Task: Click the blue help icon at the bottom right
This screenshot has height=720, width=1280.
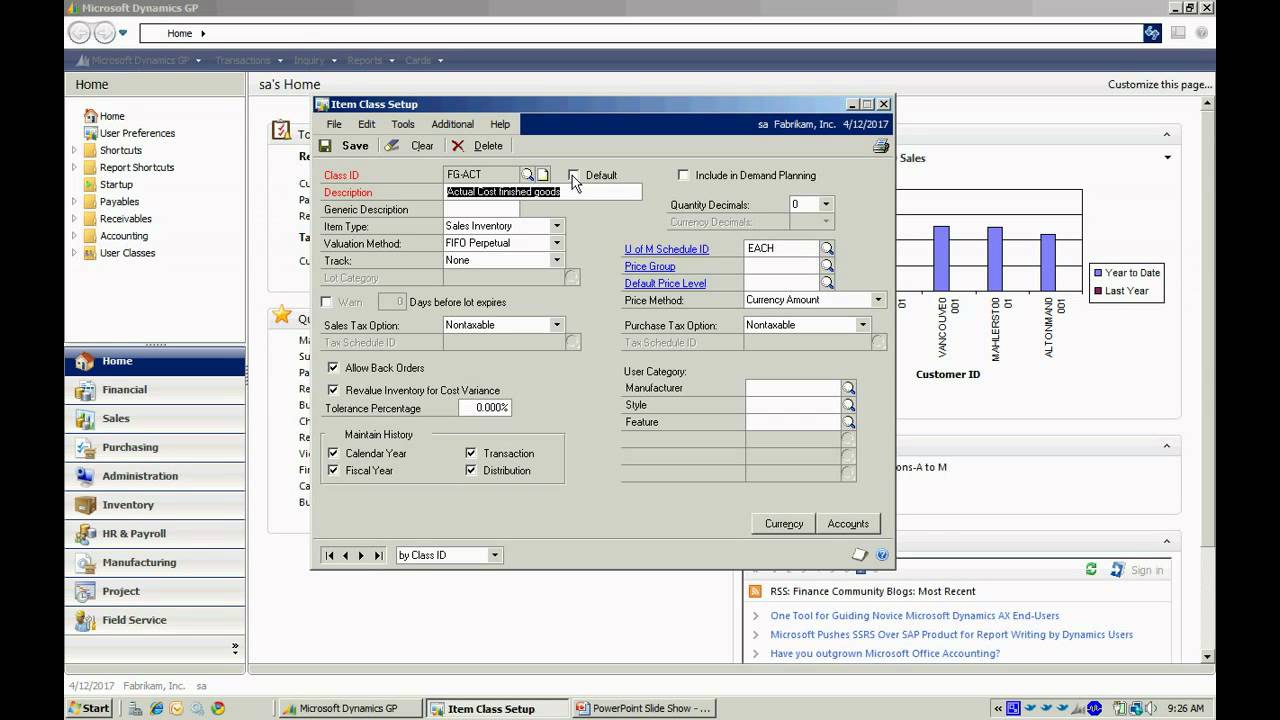Action: [x=882, y=555]
